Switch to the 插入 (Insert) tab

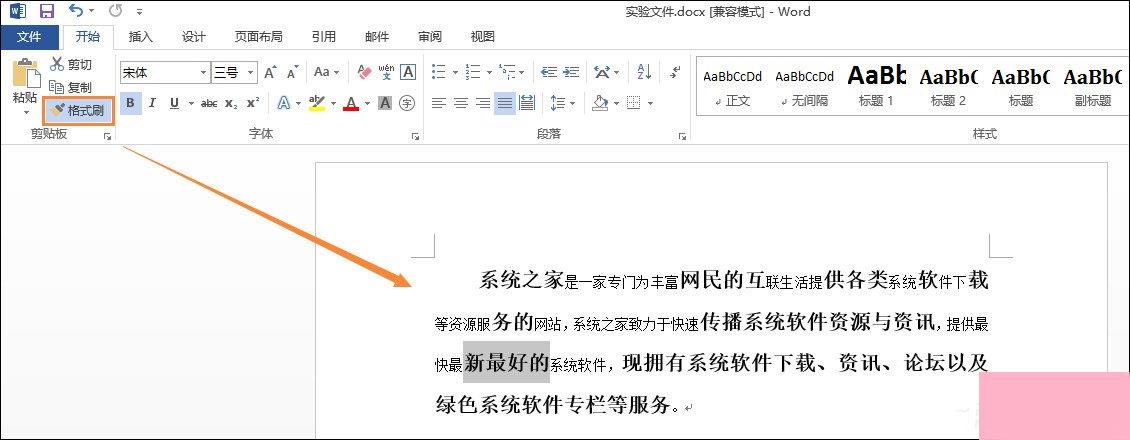point(141,37)
